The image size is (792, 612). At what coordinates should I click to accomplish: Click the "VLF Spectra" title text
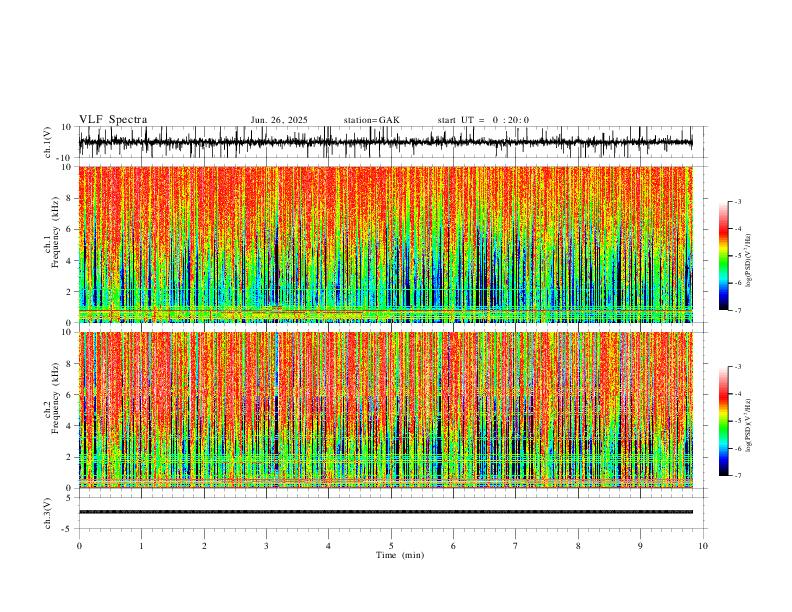coord(113,119)
